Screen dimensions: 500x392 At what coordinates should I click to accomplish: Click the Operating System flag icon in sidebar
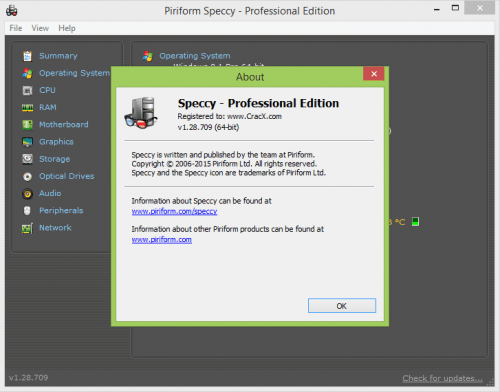click(x=27, y=73)
